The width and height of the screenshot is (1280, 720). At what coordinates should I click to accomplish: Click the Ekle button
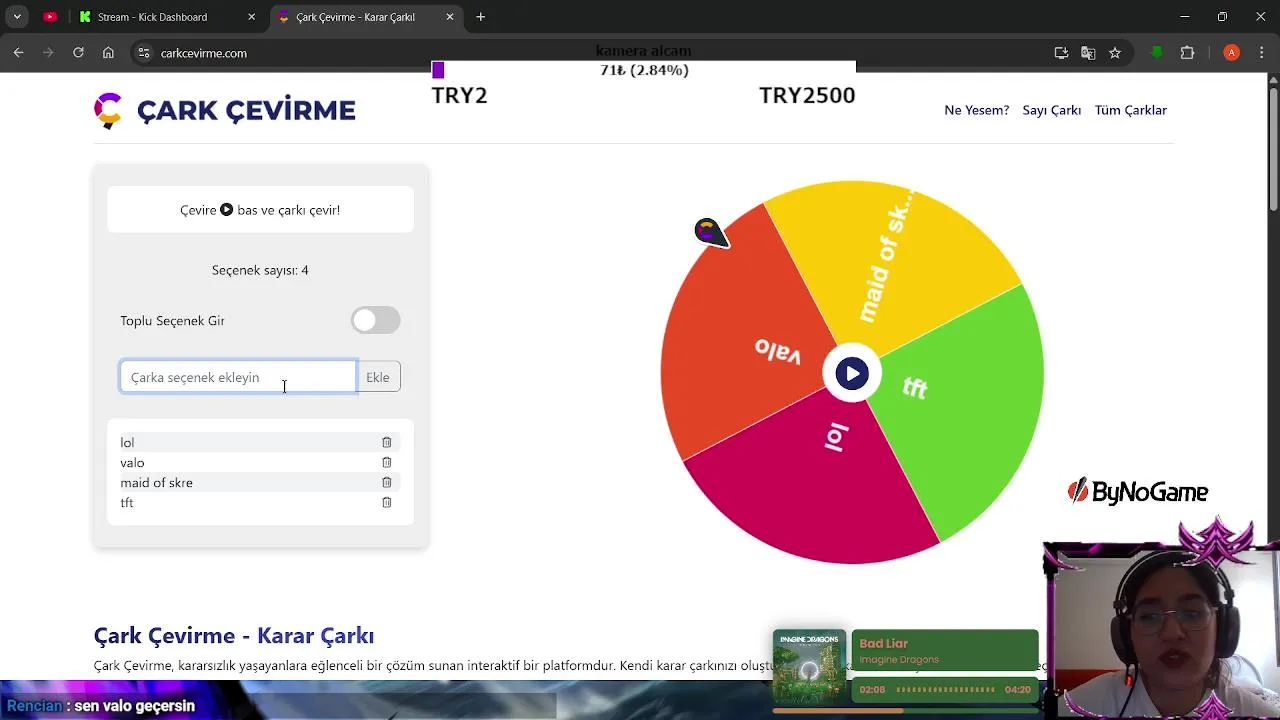point(378,377)
